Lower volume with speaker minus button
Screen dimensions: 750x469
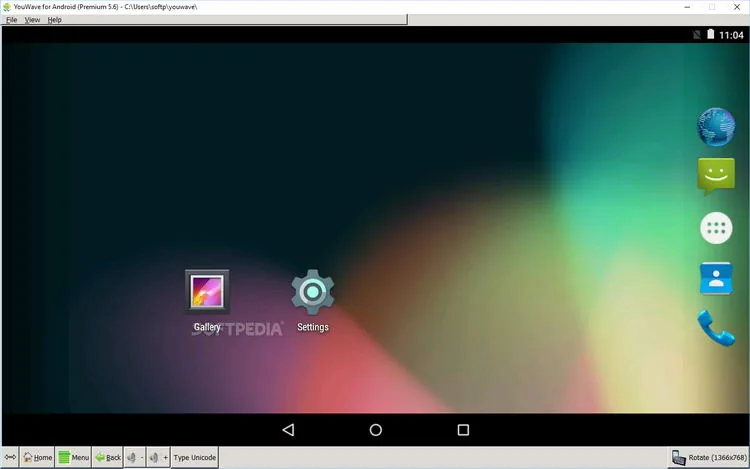(x=135, y=458)
